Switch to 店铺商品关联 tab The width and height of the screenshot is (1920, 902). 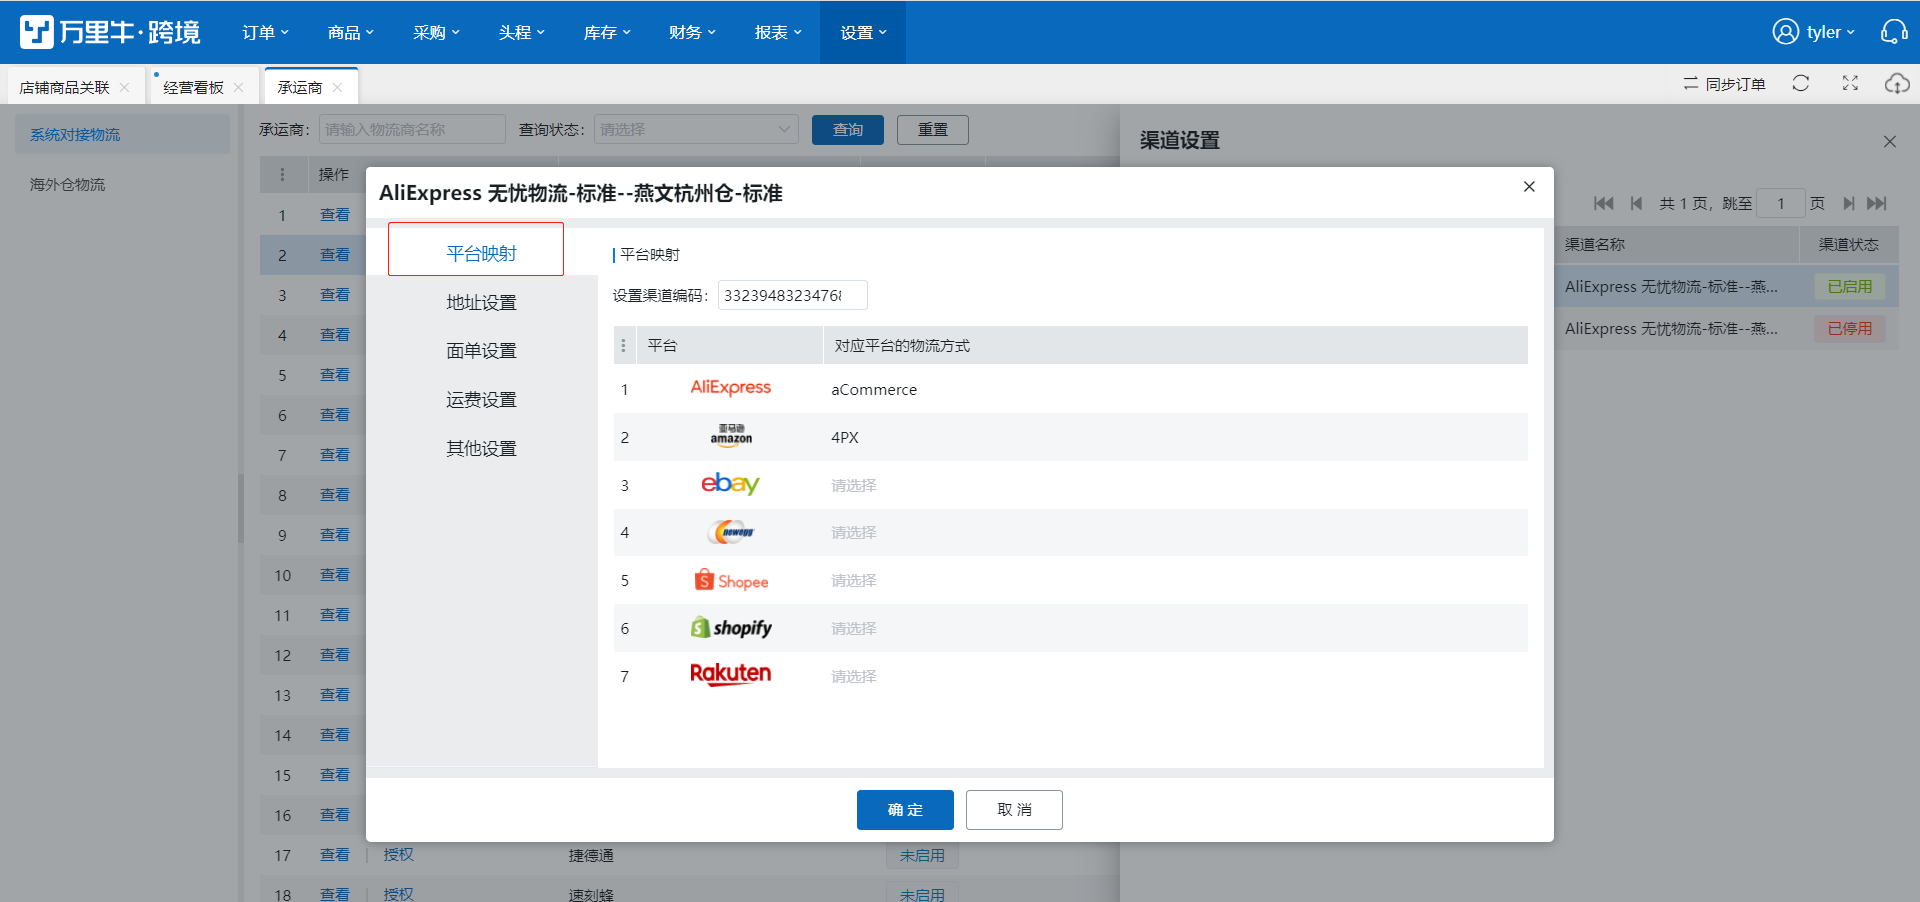click(x=64, y=87)
